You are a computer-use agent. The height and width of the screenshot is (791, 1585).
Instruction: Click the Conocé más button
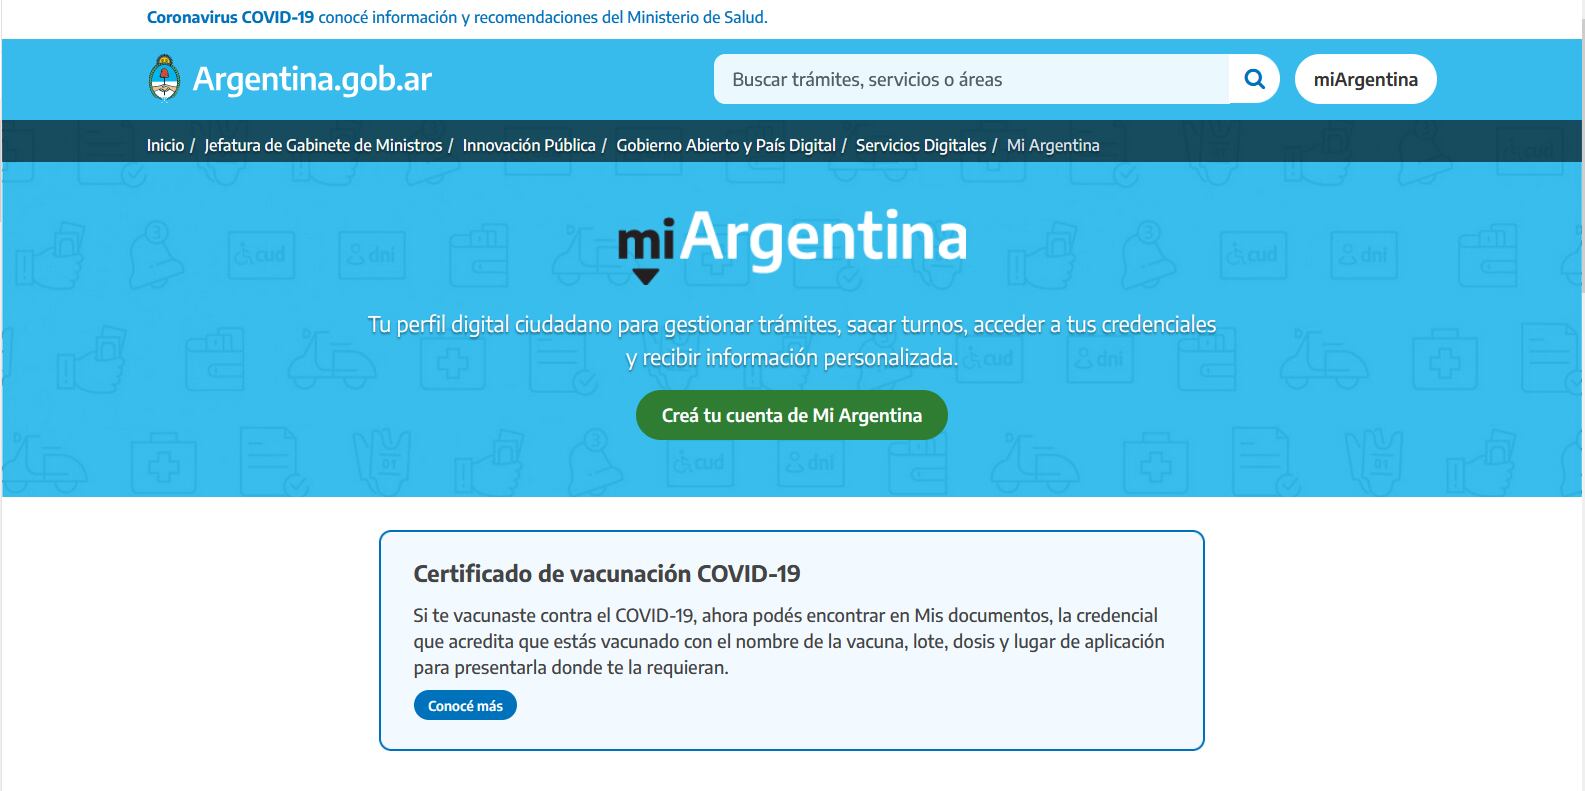[465, 705]
